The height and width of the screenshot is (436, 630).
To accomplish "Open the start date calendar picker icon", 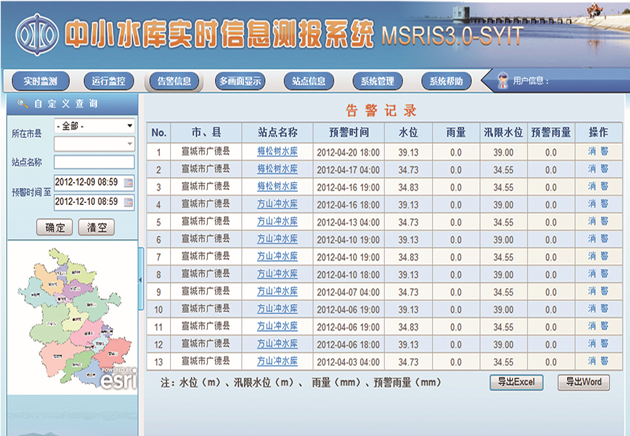I will (x=128, y=183).
